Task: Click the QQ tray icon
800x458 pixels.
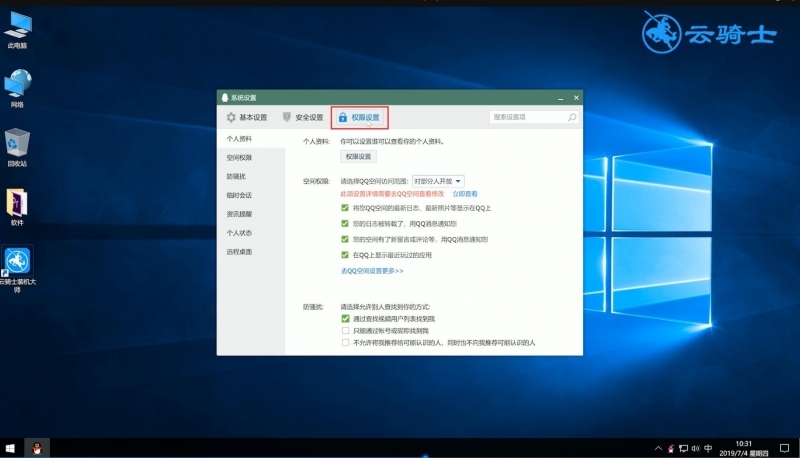Action: 671,449
